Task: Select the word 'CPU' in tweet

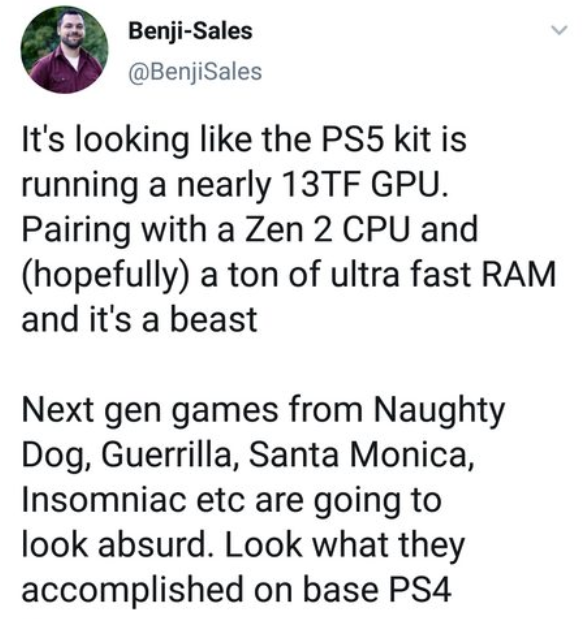Action: pyautogui.click(x=377, y=229)
